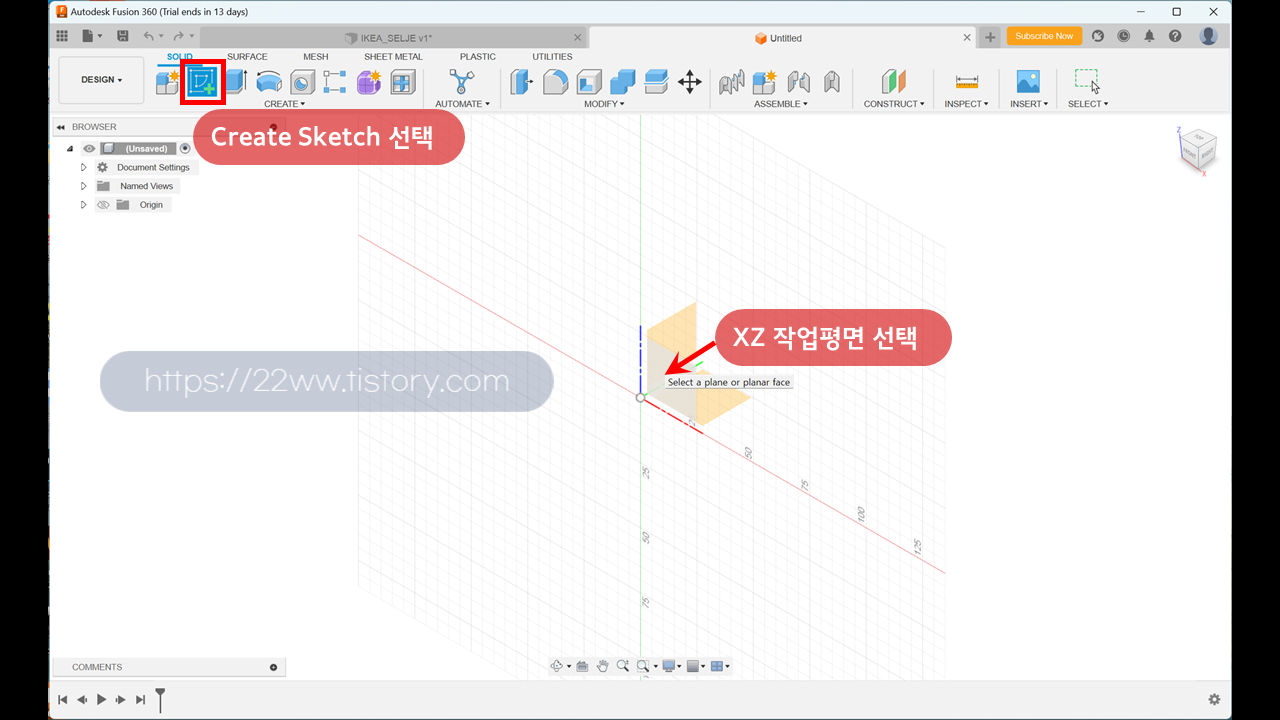Image resolution: width=1280 pixels, height=720 pixels.
Task: Expand the Origin folder node
Action: [x=84, y=205]
